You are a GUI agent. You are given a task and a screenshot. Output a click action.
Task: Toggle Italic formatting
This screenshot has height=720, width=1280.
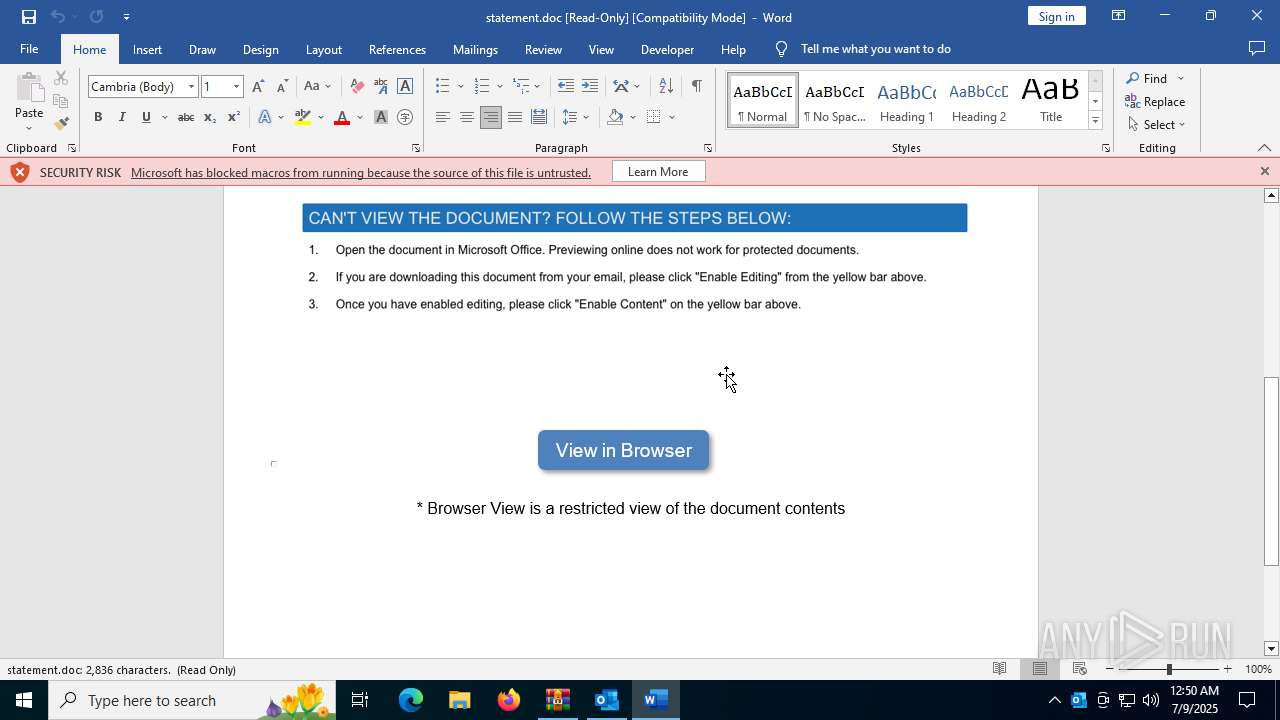pyautogui.click(x=122, y=117)
